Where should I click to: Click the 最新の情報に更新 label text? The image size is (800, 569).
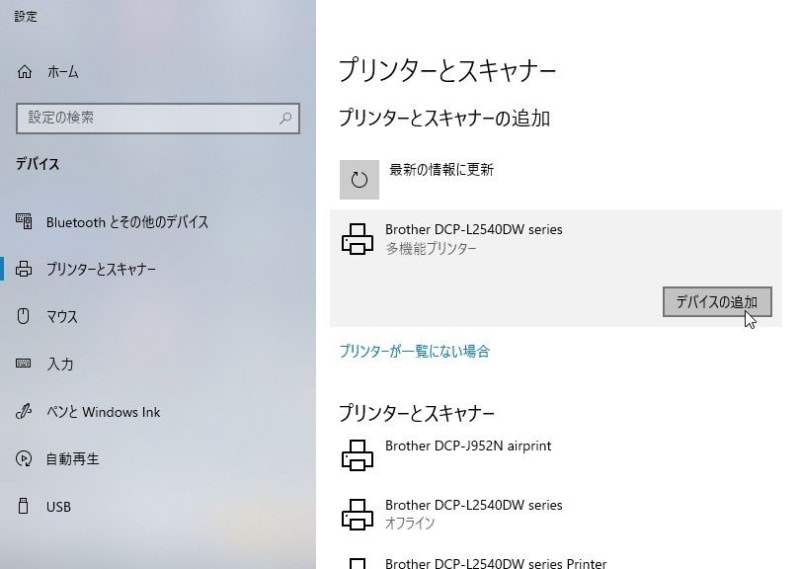pyautogui.click(x=441, y=170)
